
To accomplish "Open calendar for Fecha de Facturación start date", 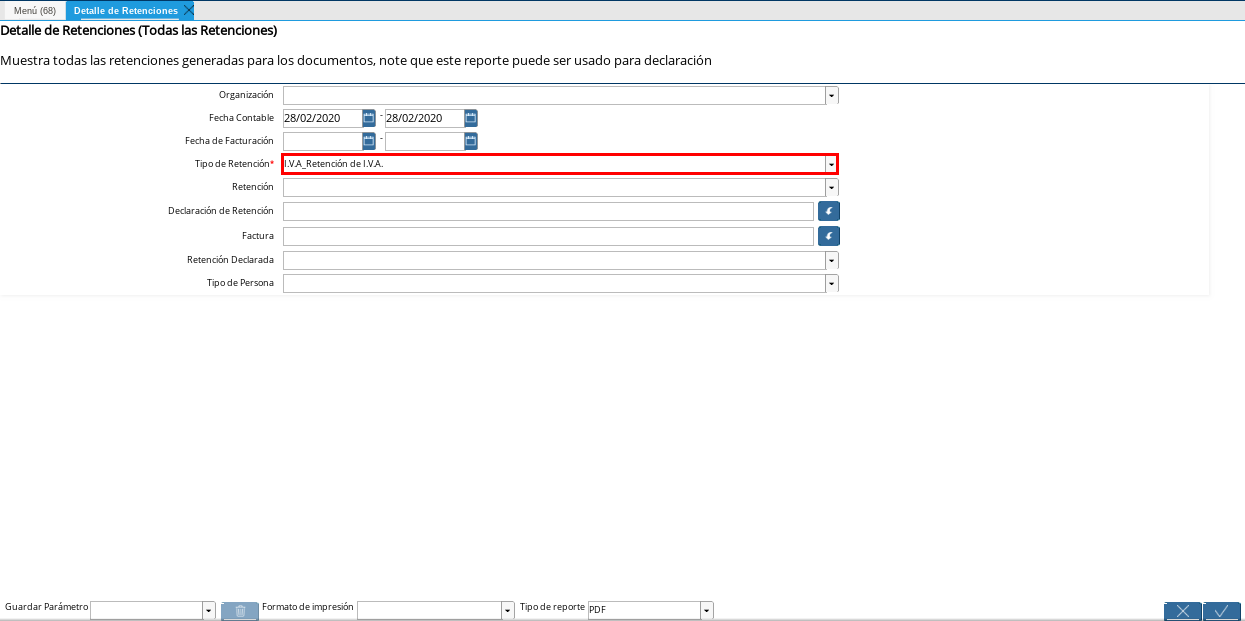I will point(369,141).
